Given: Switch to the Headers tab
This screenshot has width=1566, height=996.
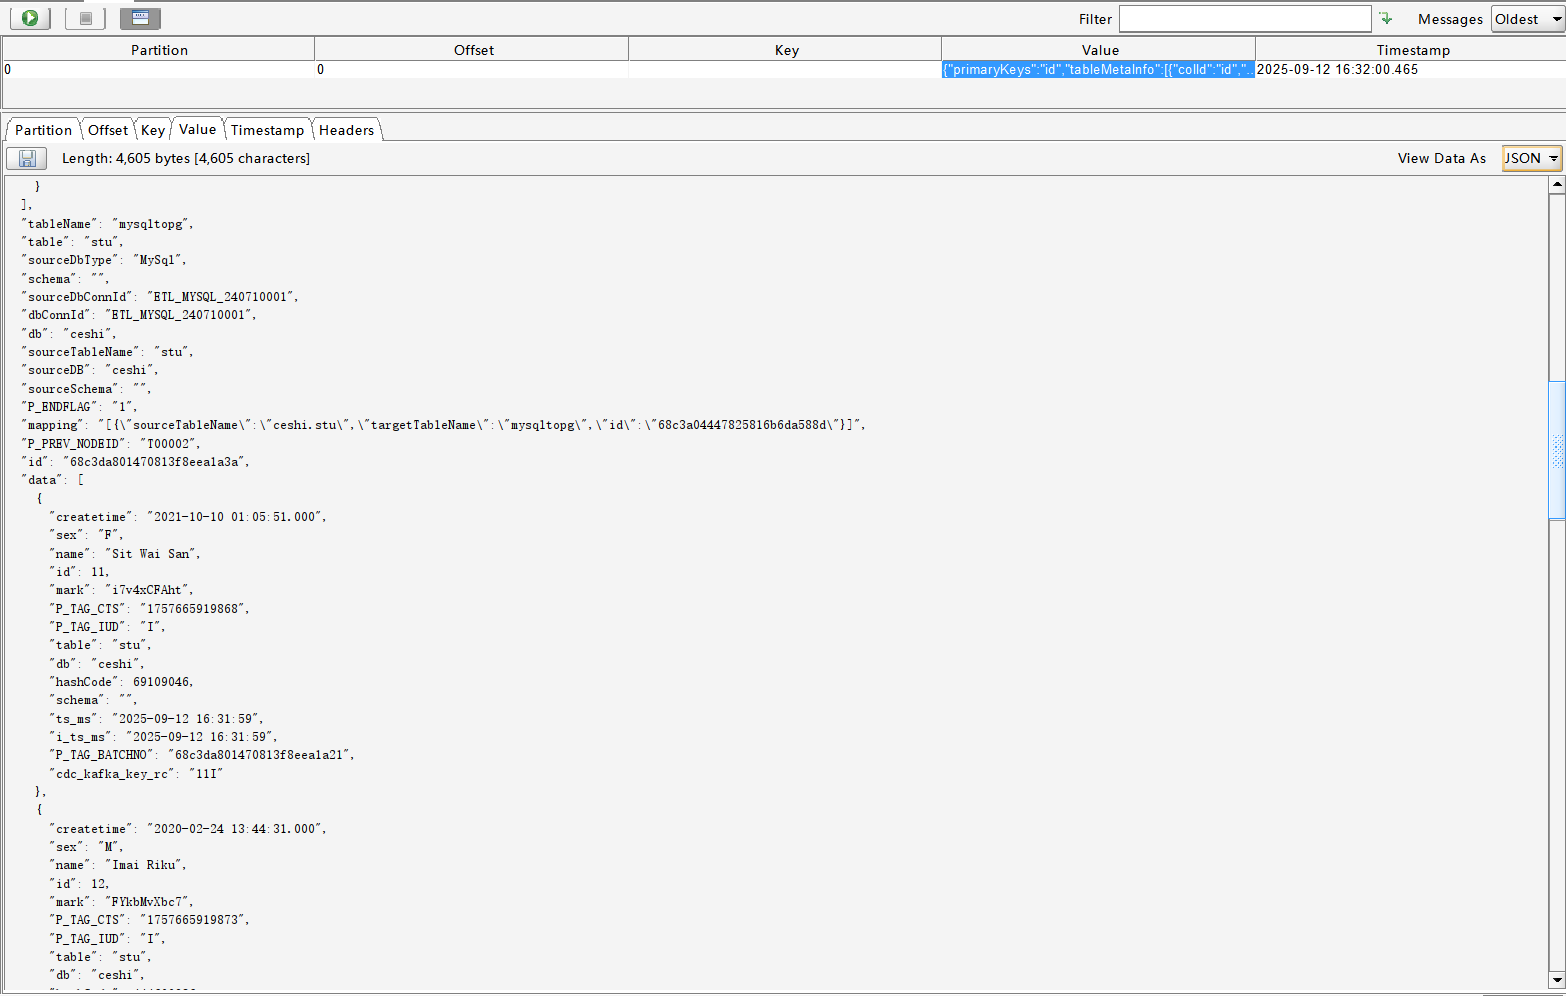Looking at the screenshot, I should click(347, 130).
